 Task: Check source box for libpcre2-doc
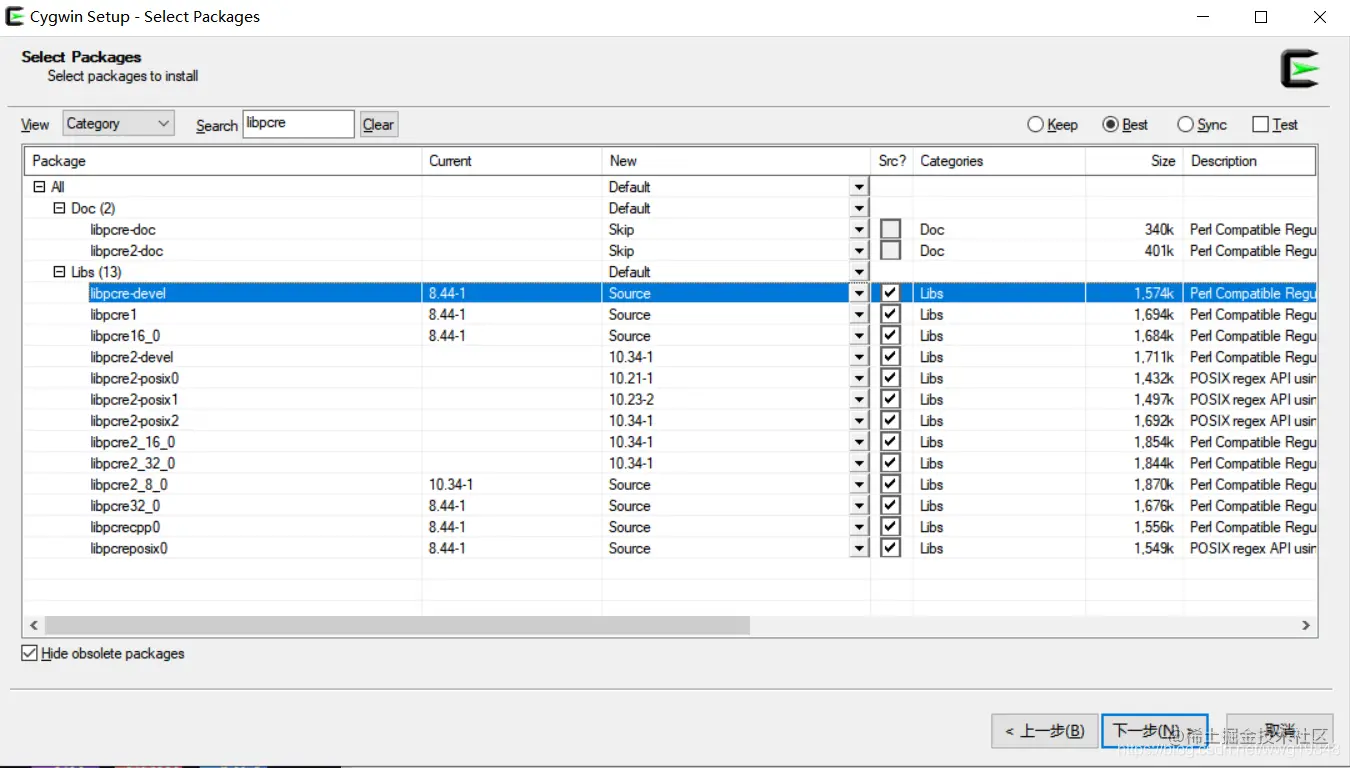(x=891, y=251)
